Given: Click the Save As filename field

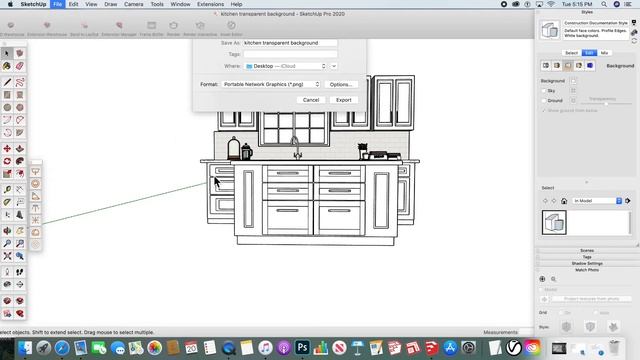Looking at the screenshot, I should coord(290,43).
